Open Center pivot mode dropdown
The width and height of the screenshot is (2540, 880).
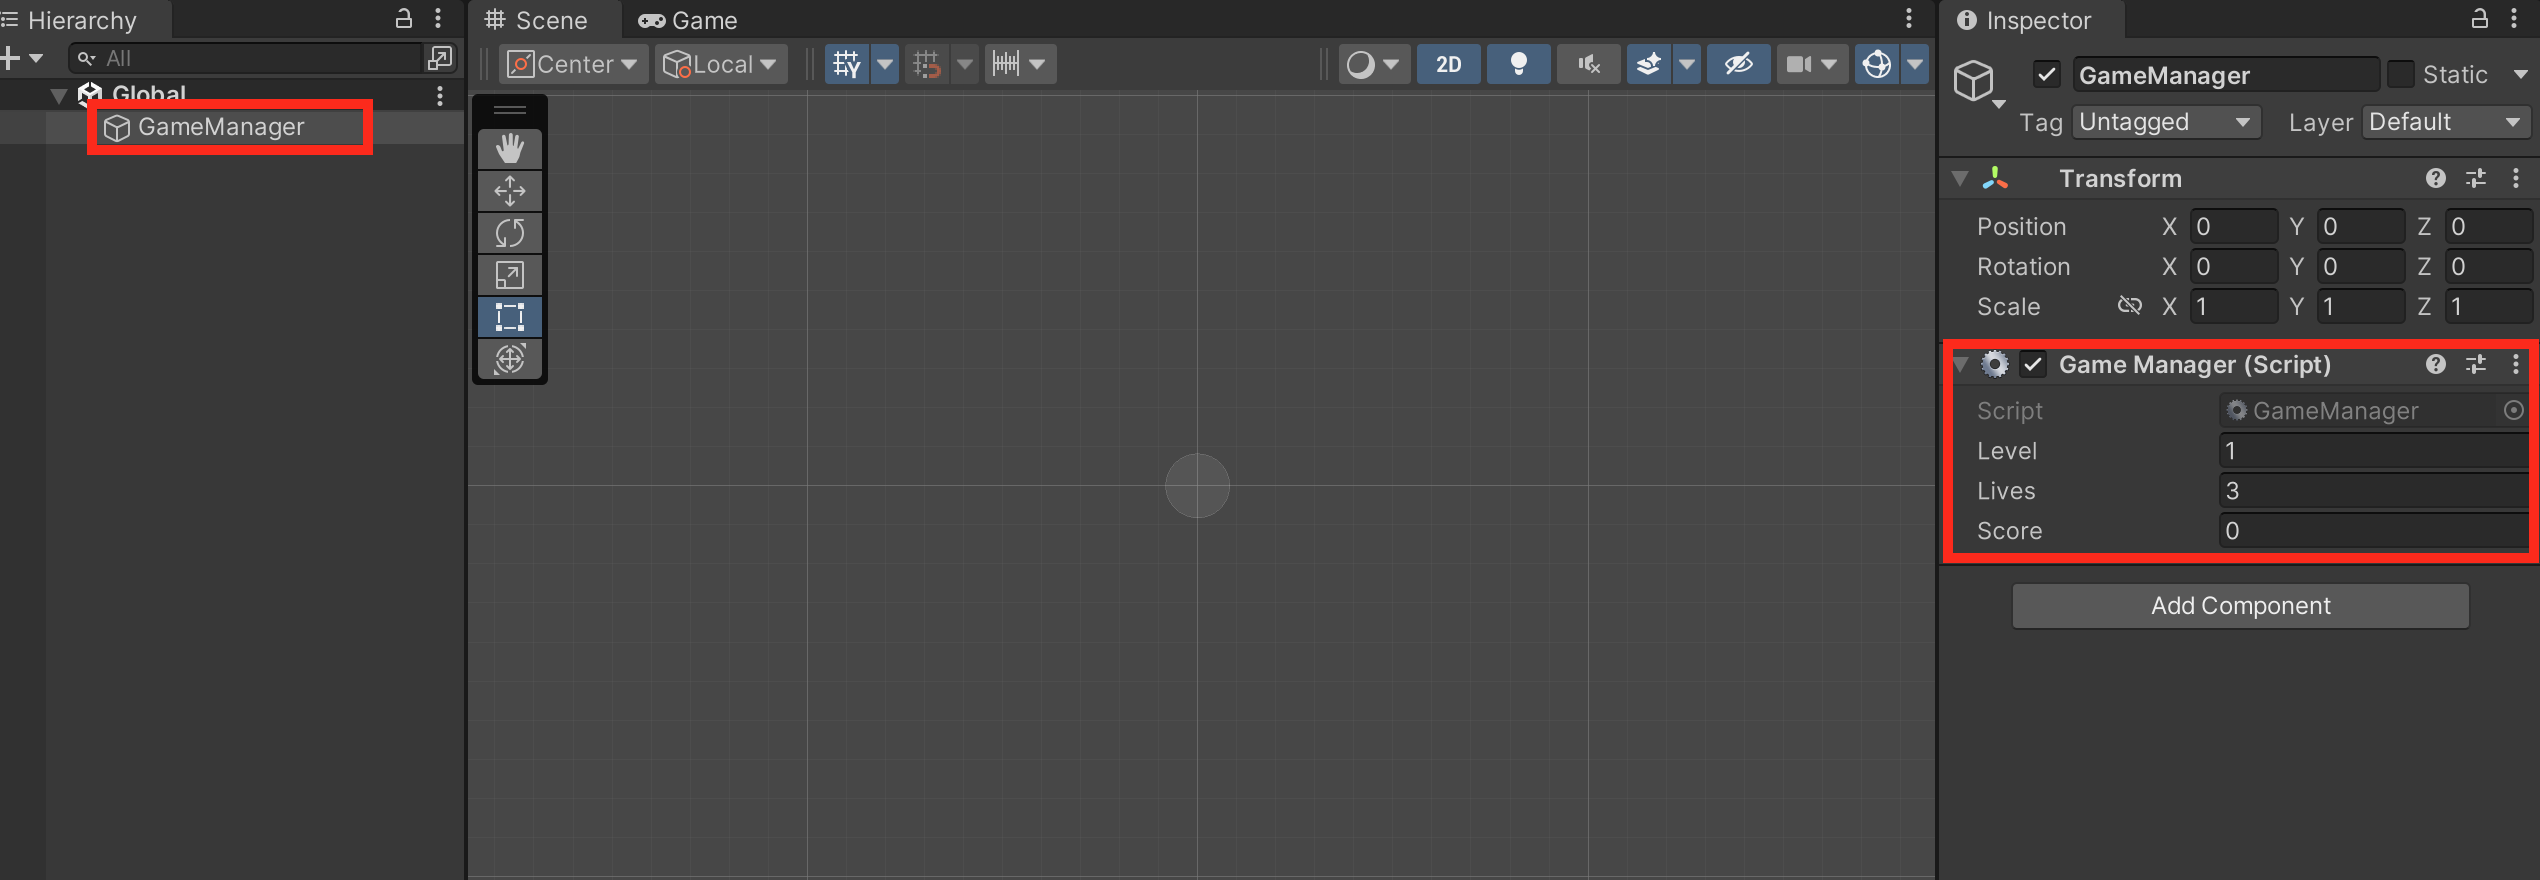point(573,64)
